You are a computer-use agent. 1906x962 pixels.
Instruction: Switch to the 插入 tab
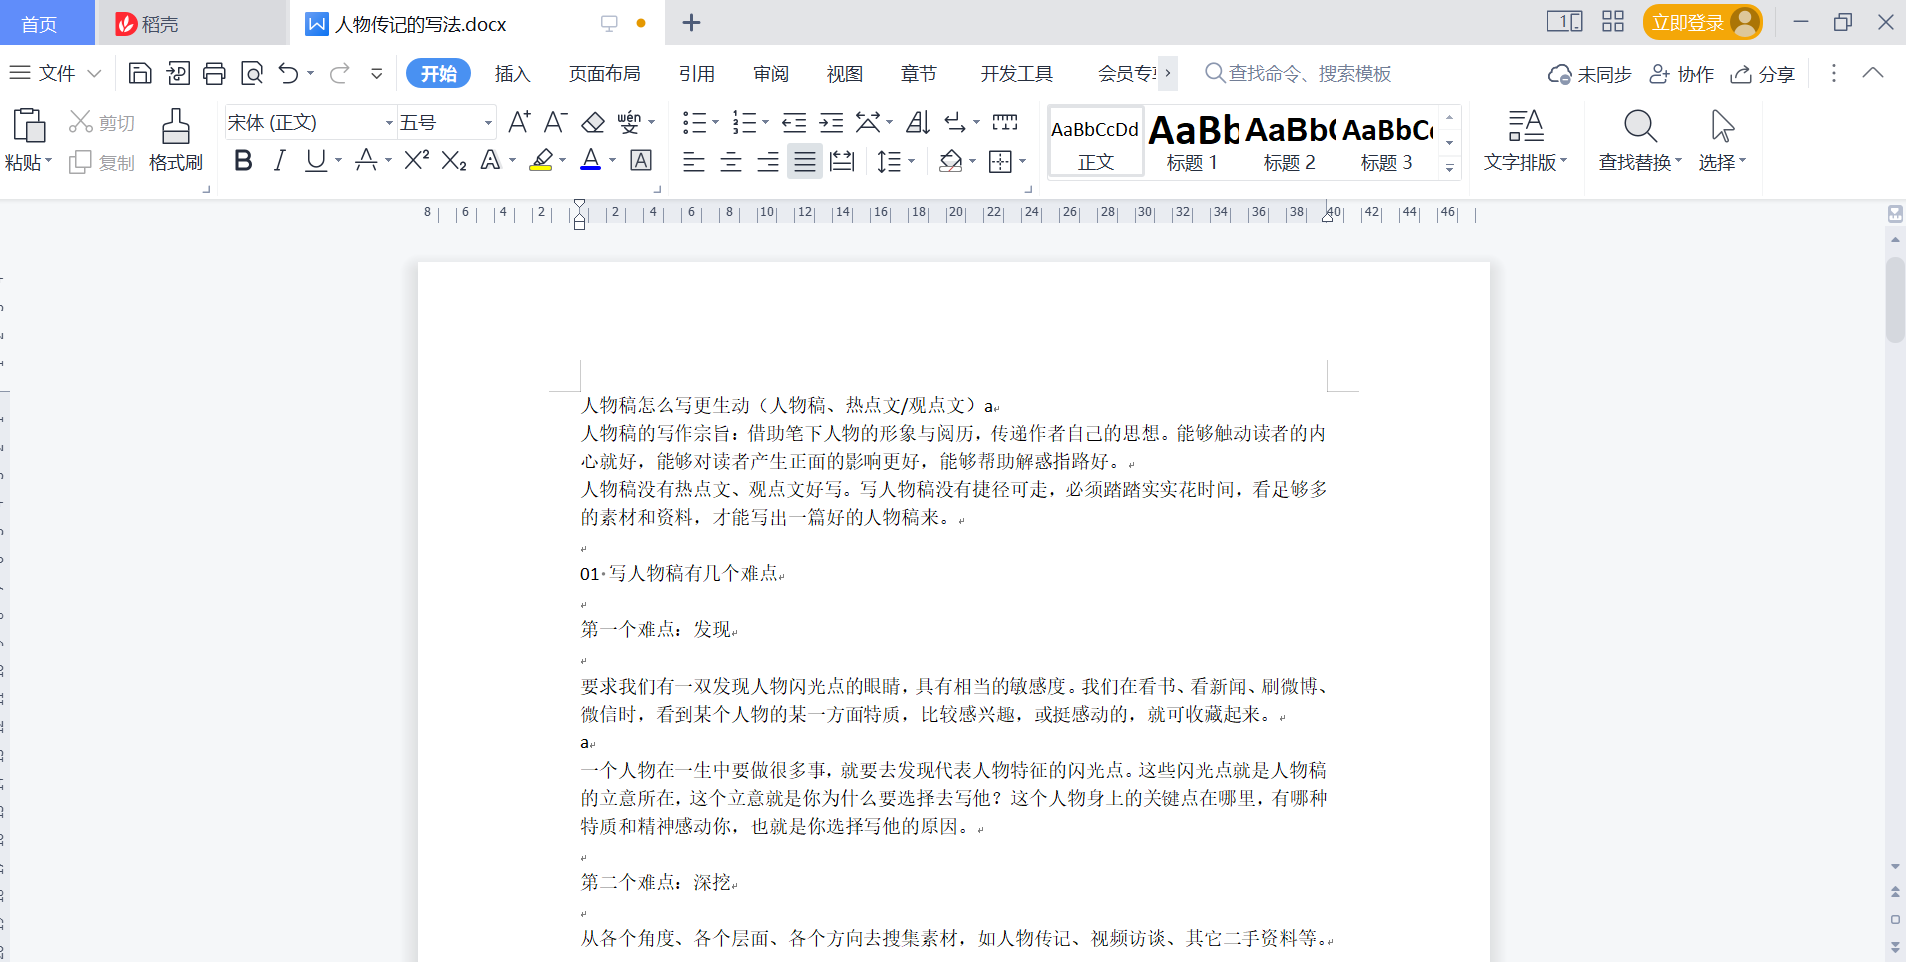[x=512, y=73]
